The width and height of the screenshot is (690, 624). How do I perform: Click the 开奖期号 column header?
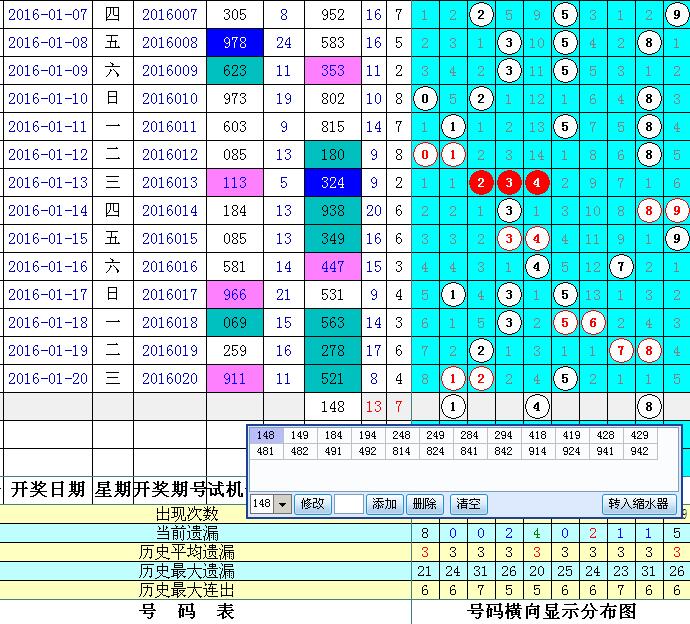coord(170,489)
